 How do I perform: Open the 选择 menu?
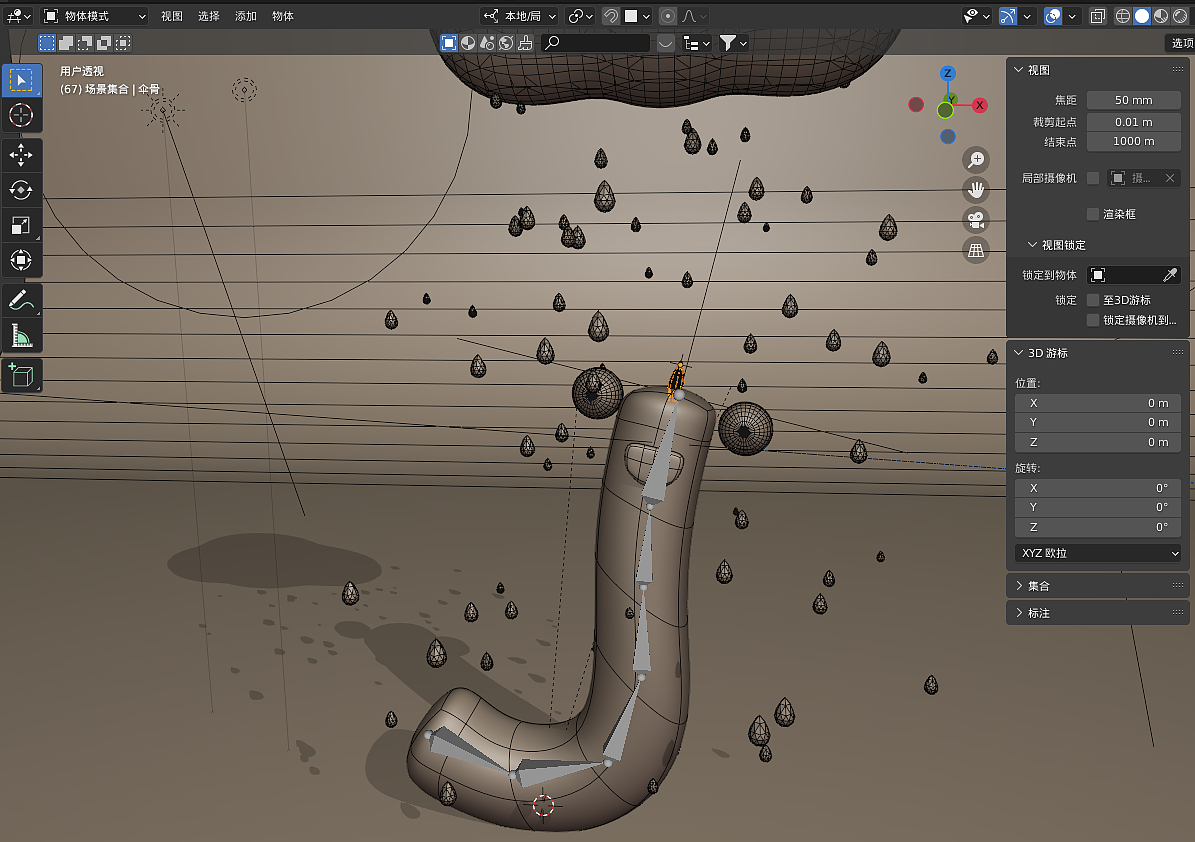[209, 16]
